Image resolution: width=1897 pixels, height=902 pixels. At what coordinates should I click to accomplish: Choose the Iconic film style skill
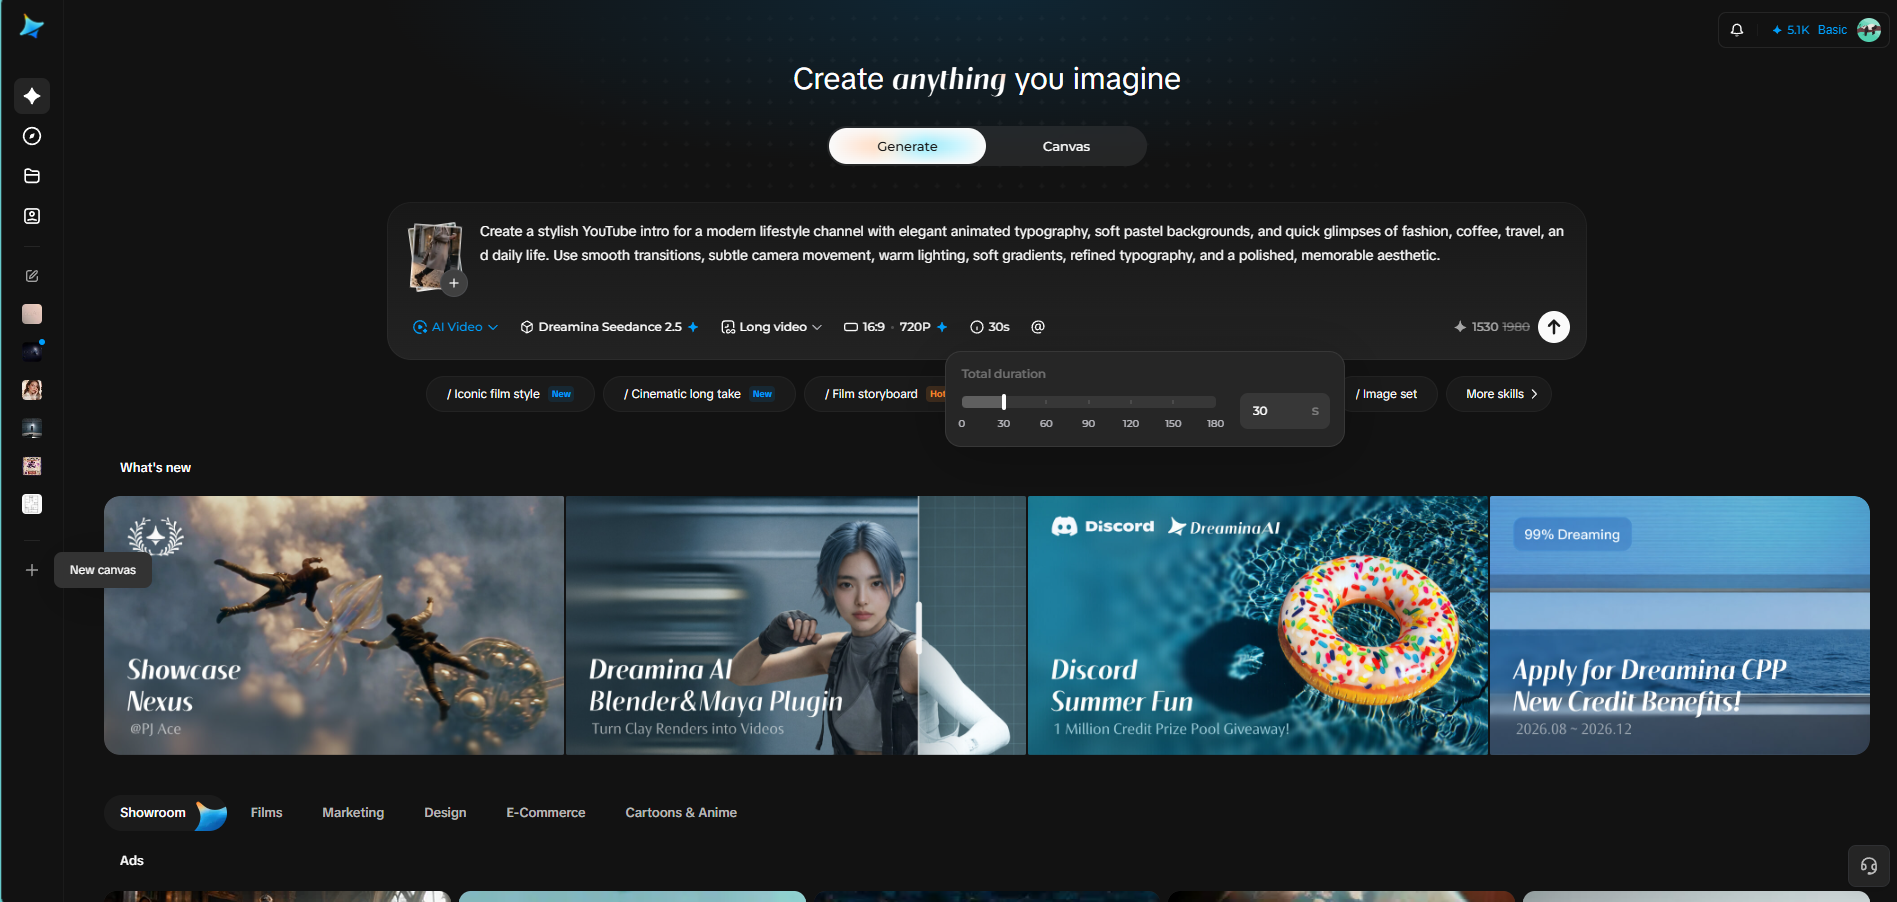[x=510, y=394]
